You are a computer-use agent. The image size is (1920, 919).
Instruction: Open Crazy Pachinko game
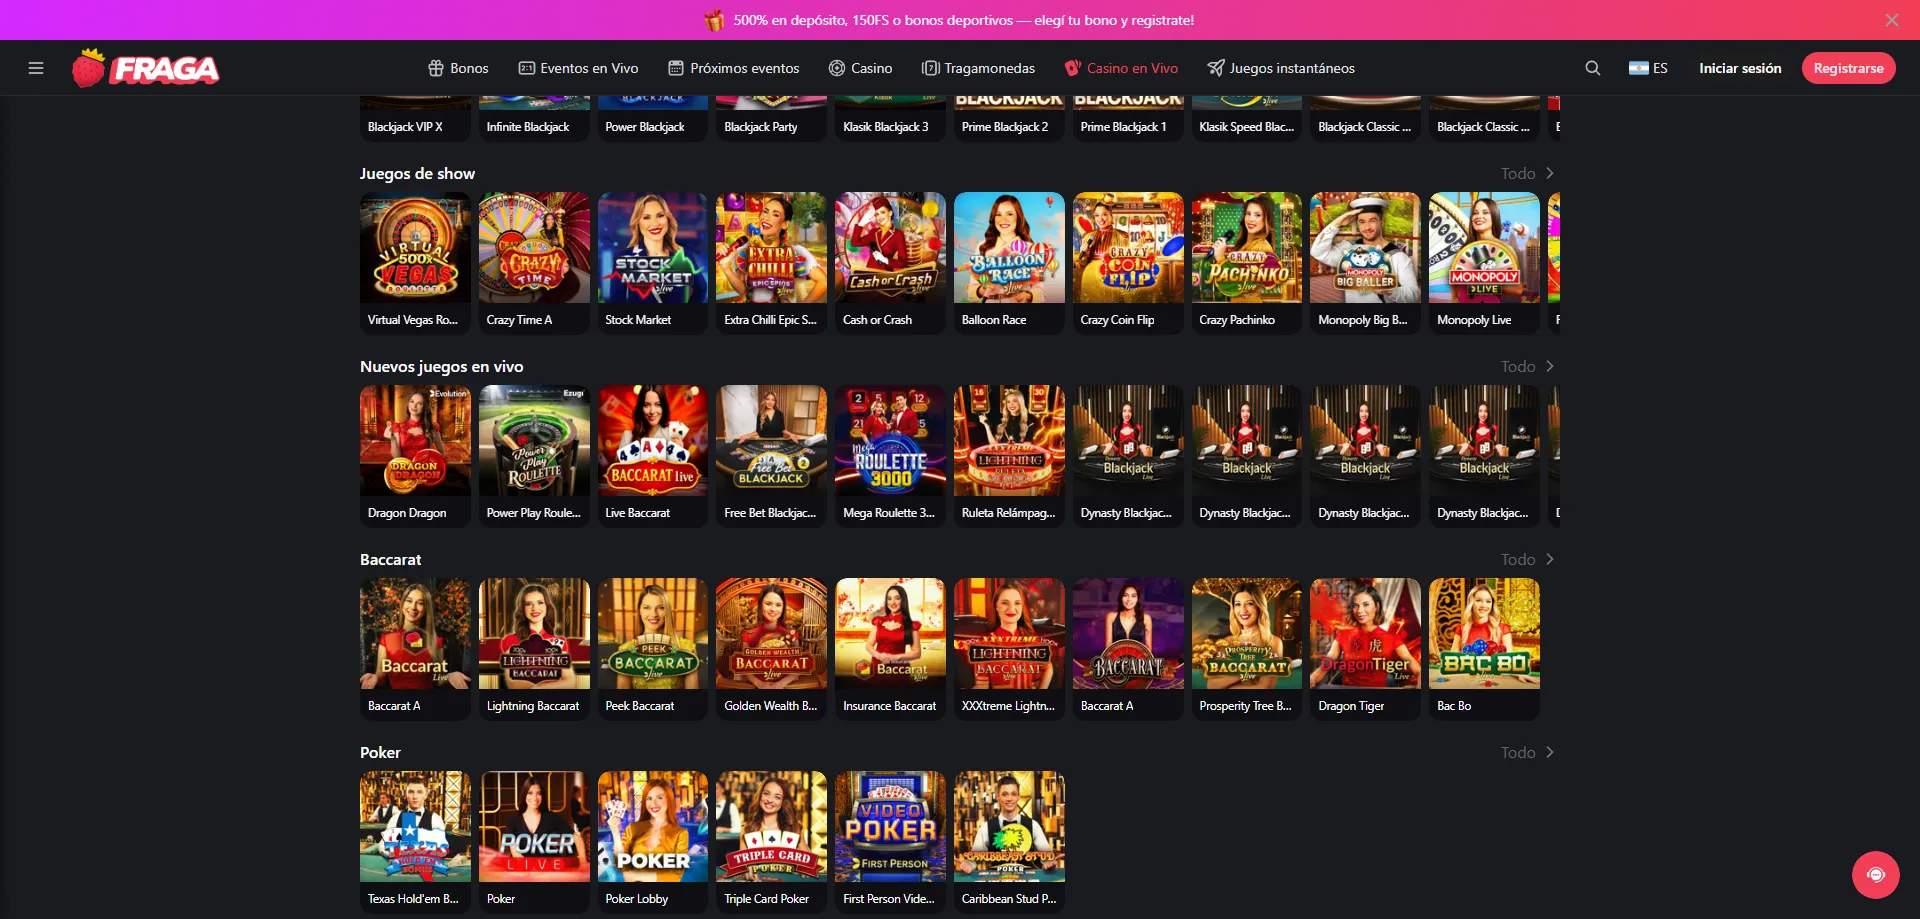coord(1247,263)
